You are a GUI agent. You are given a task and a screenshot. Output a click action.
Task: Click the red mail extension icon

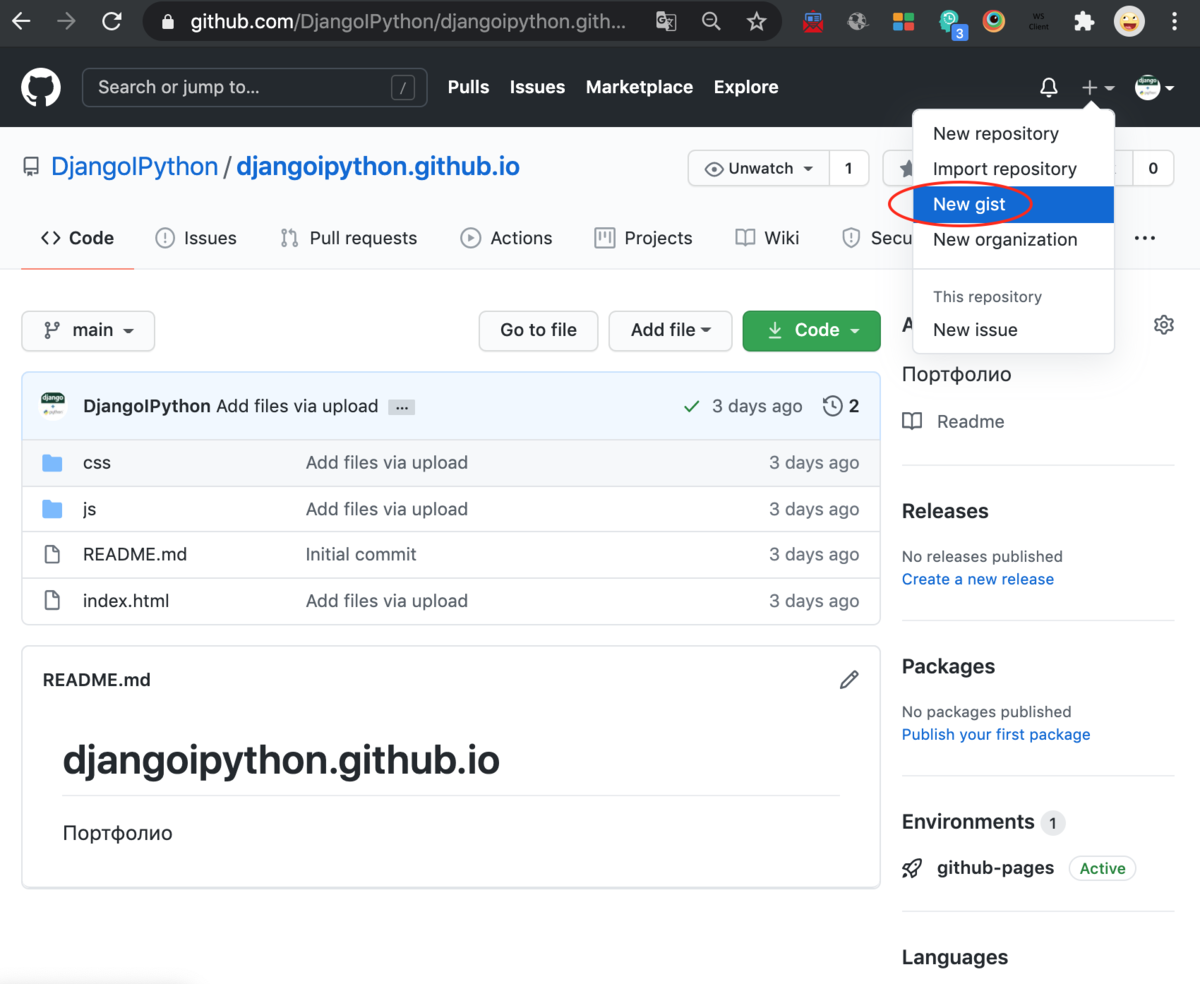[x=813, y=21]
